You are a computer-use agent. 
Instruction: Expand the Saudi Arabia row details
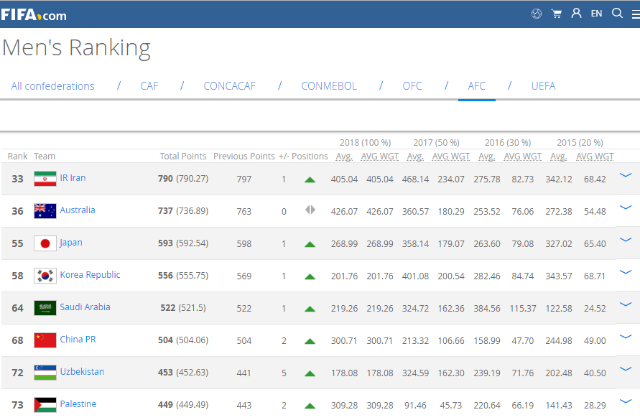tap(625, 304)
